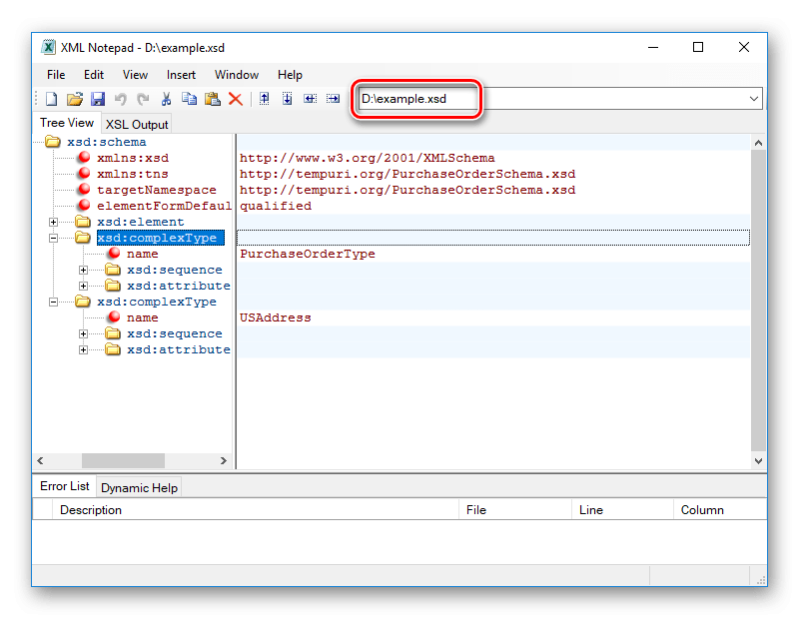Click the PurchaseOrderType value

pos(308,254)
